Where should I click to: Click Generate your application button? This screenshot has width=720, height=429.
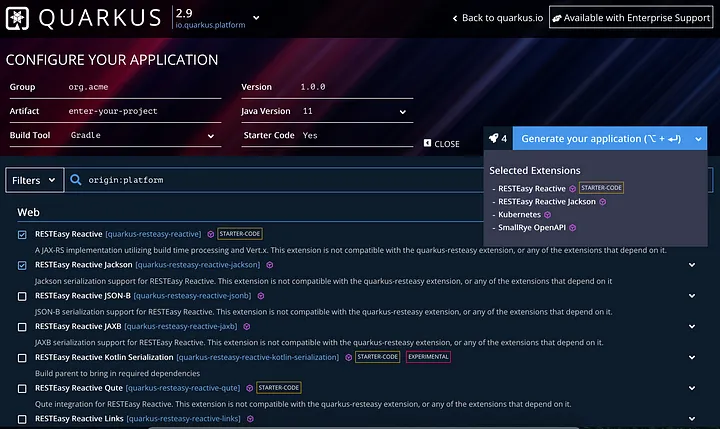601,139
